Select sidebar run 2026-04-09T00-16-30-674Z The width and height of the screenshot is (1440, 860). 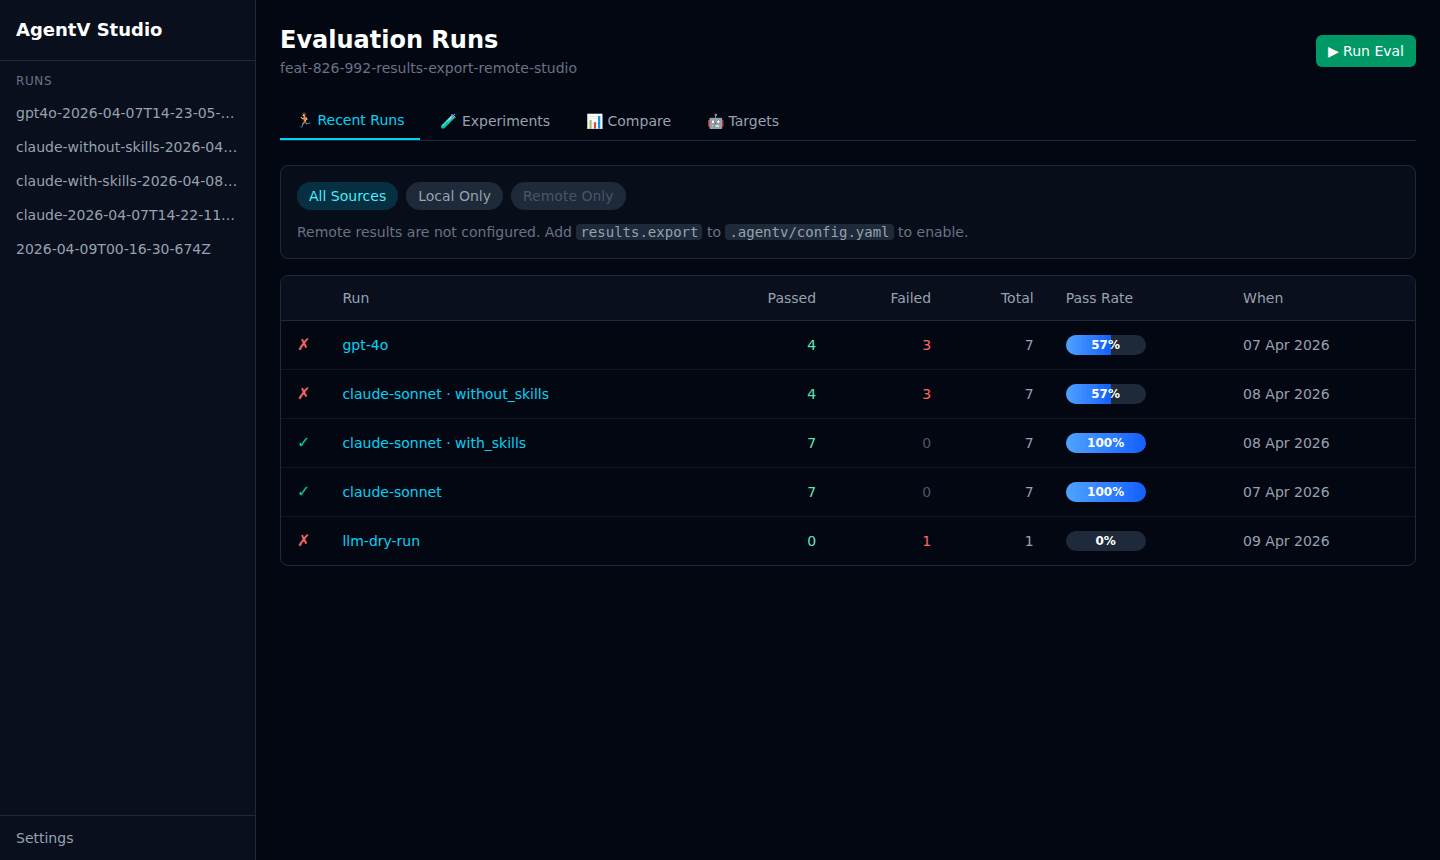click(127, 249)
